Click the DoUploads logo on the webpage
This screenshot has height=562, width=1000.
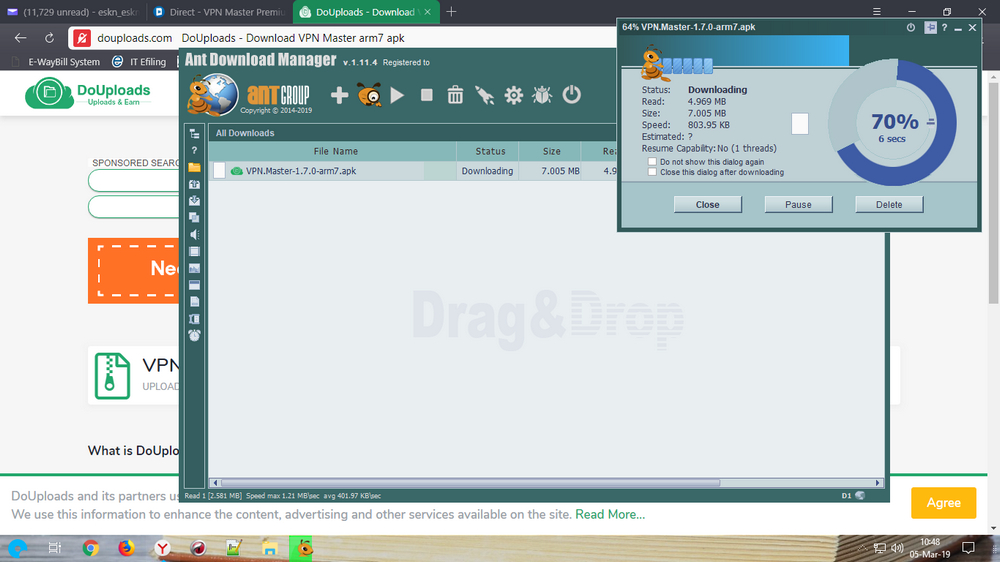pyautogui.click(x=88, y=93)
